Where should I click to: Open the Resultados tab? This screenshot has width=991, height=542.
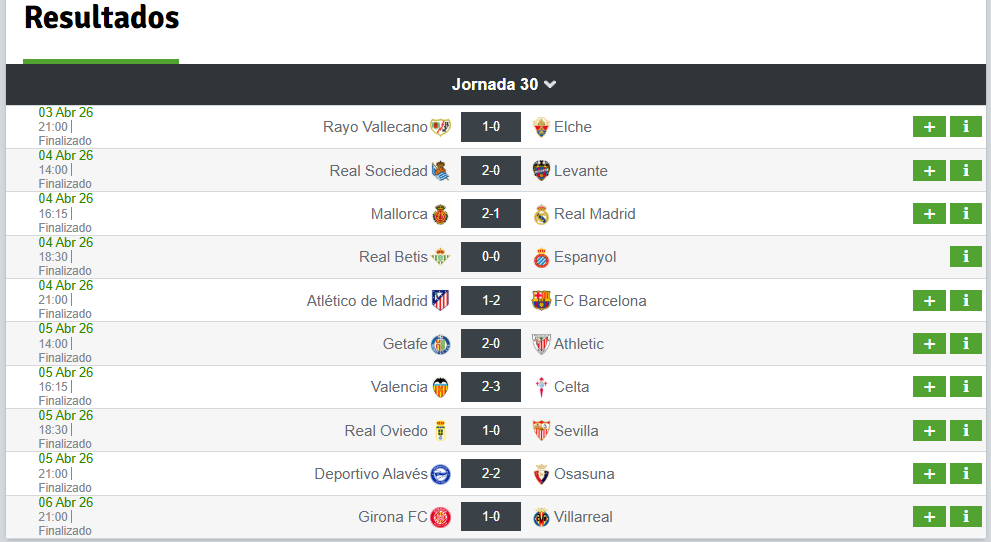pyautogui.click(x=101, y=18)
